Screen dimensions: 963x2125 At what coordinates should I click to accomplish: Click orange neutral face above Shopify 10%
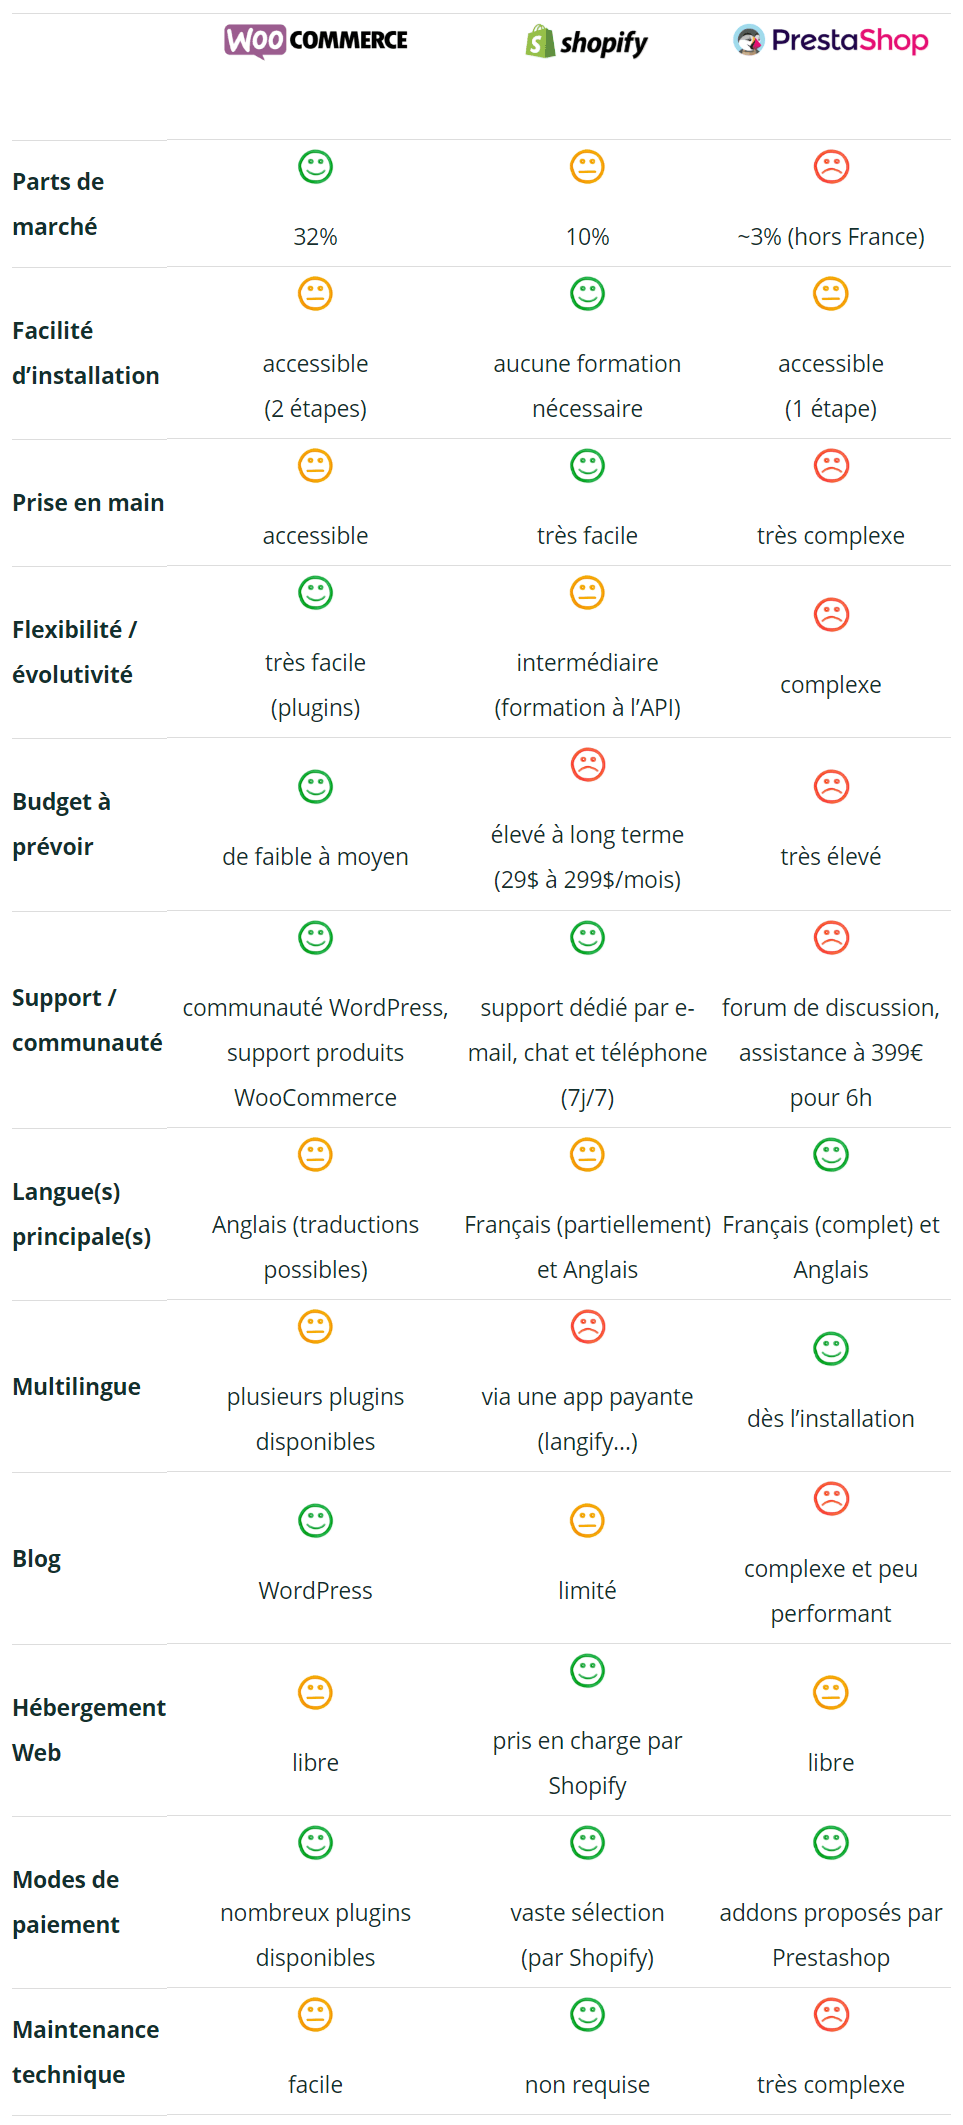click(587, 167)
